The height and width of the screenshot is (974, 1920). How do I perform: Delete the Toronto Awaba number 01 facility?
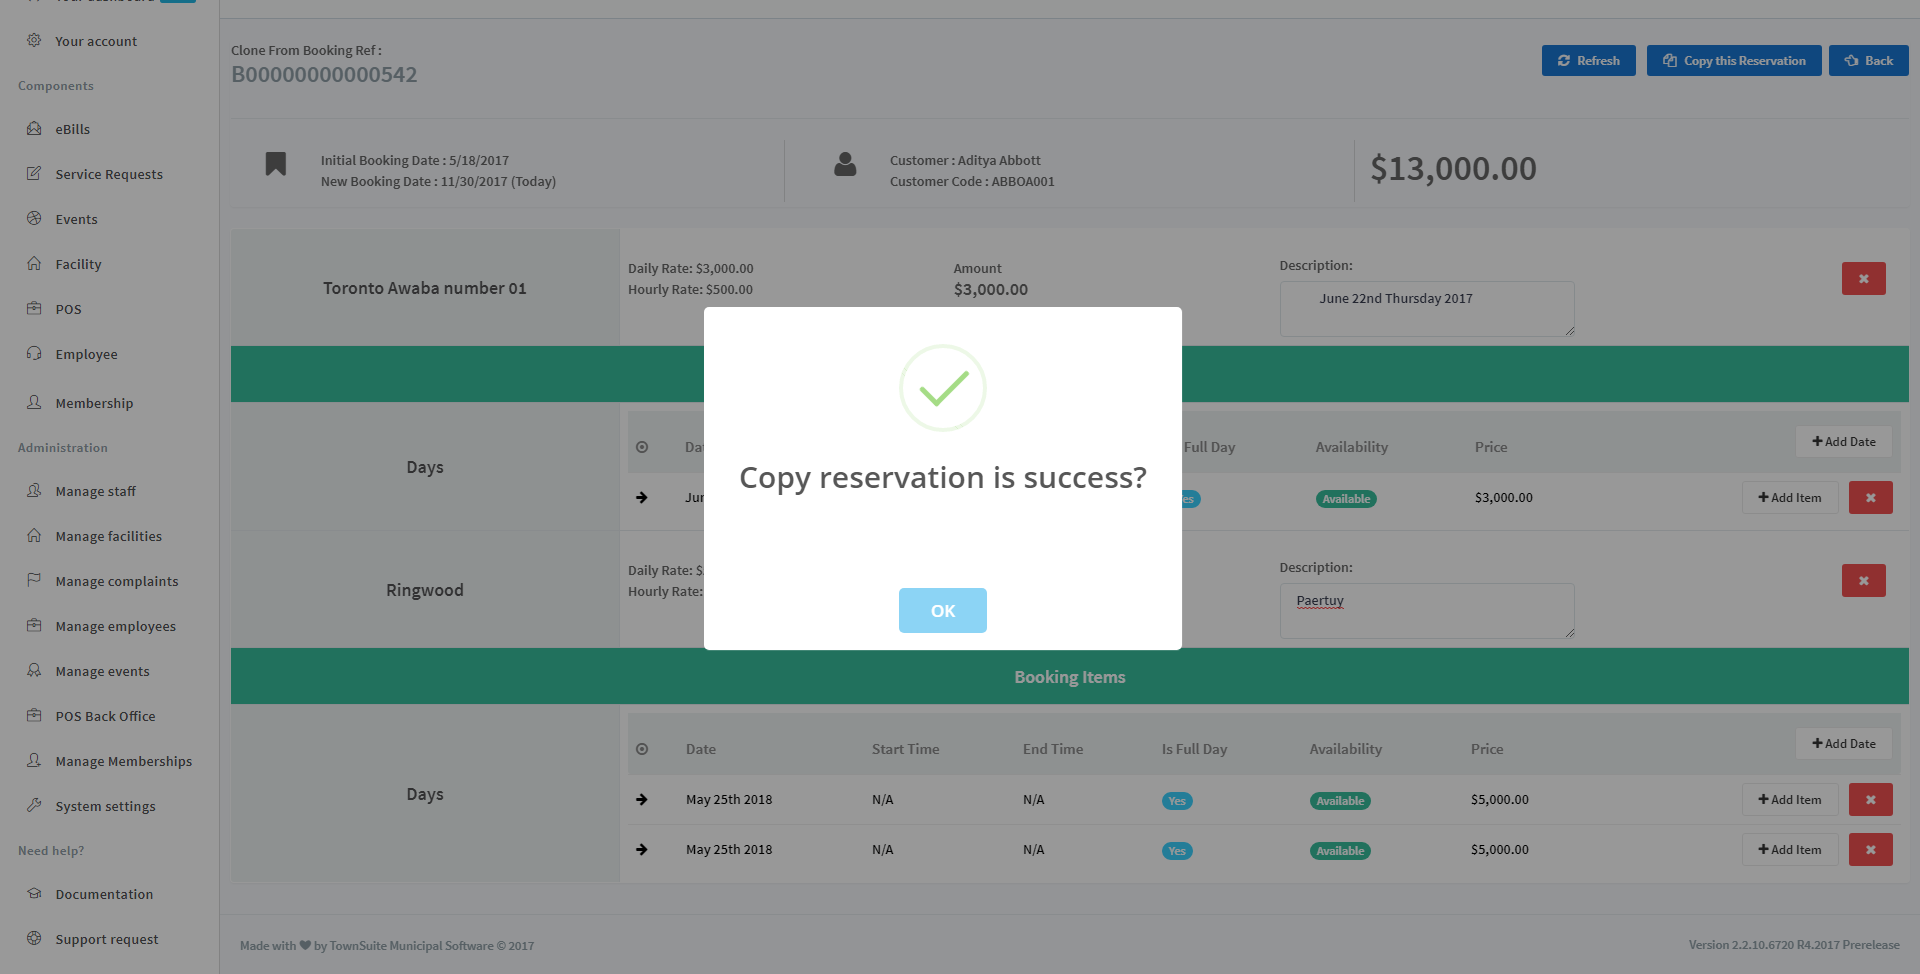pos(1863,279)
